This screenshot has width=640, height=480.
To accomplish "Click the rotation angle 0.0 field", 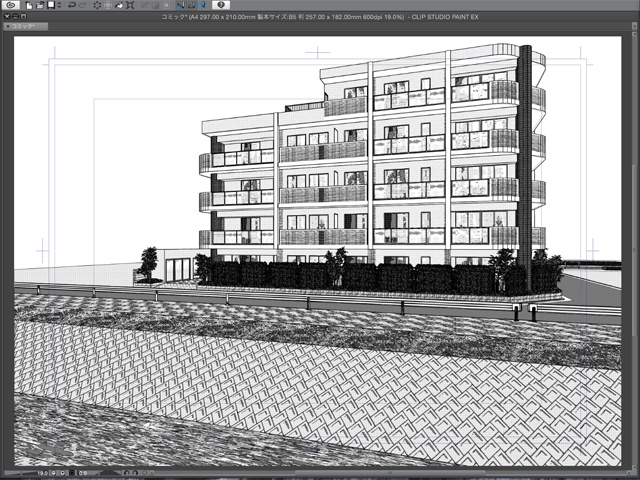I will click(x=83, y=473).
